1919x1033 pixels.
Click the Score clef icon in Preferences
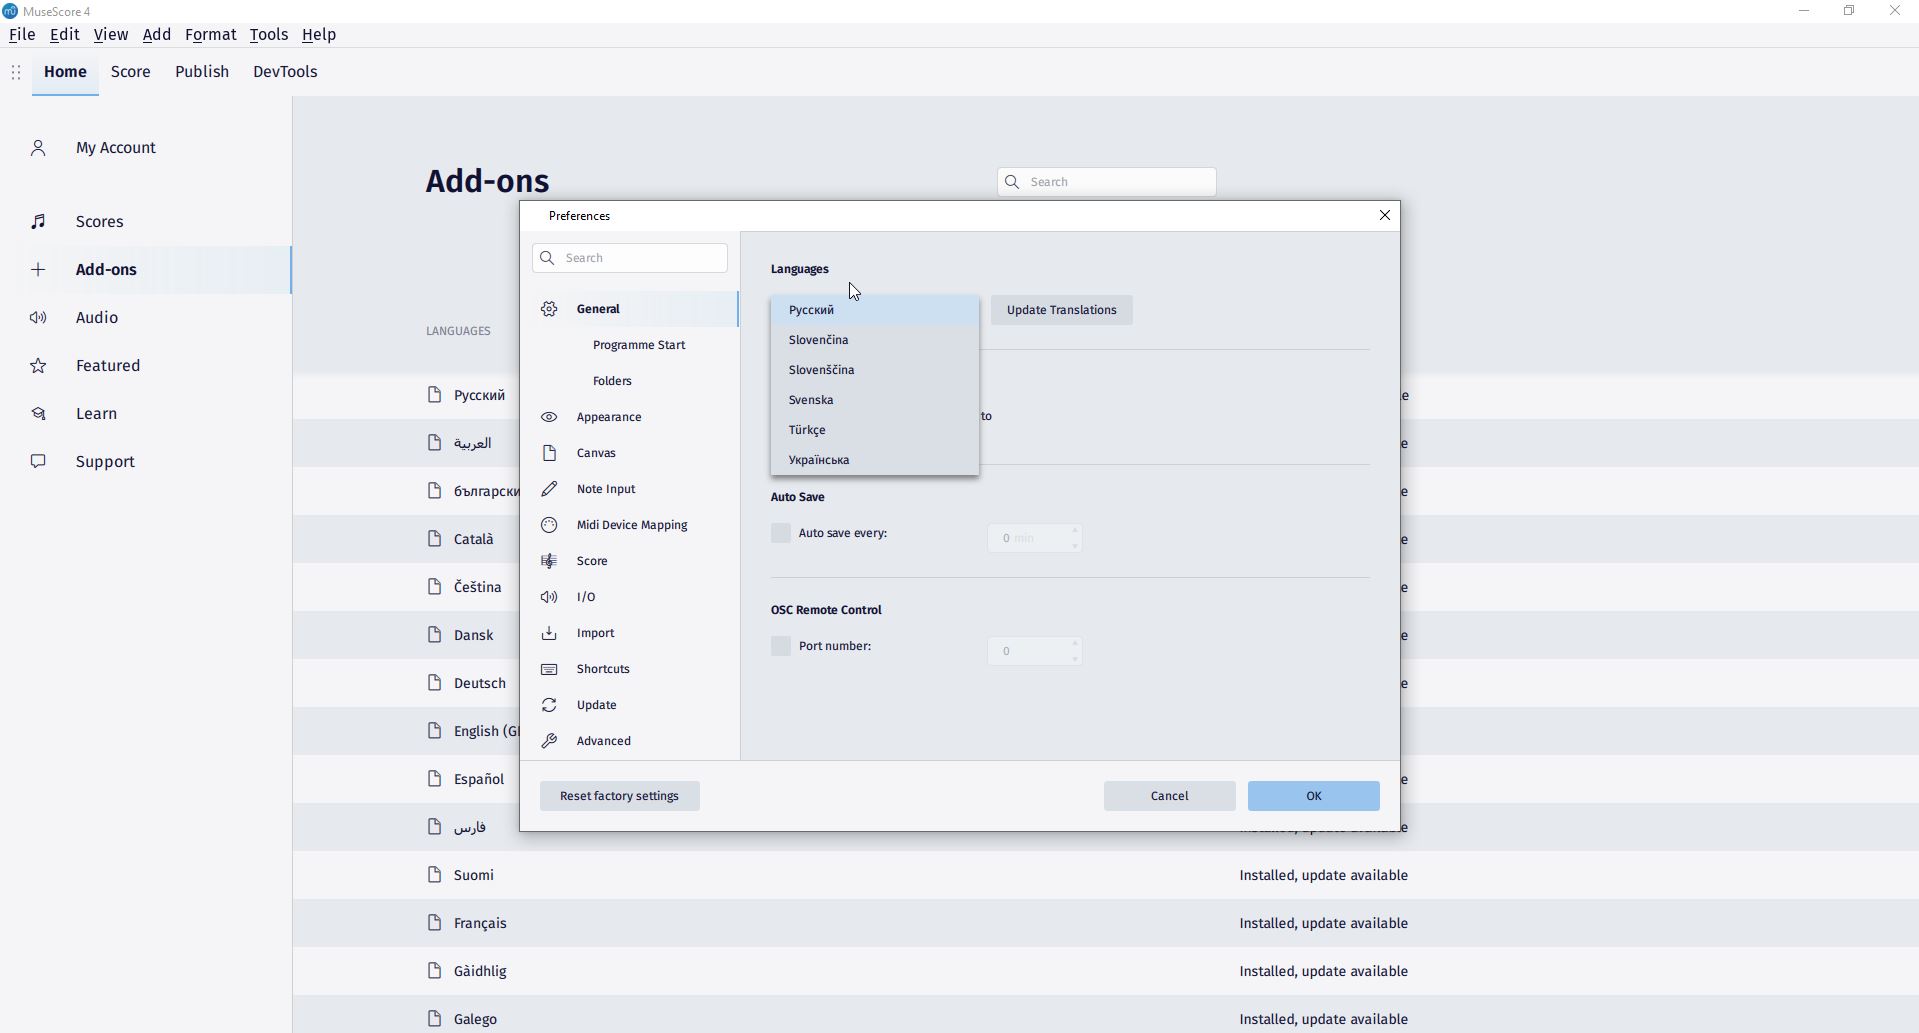click(x=549, y=561)
